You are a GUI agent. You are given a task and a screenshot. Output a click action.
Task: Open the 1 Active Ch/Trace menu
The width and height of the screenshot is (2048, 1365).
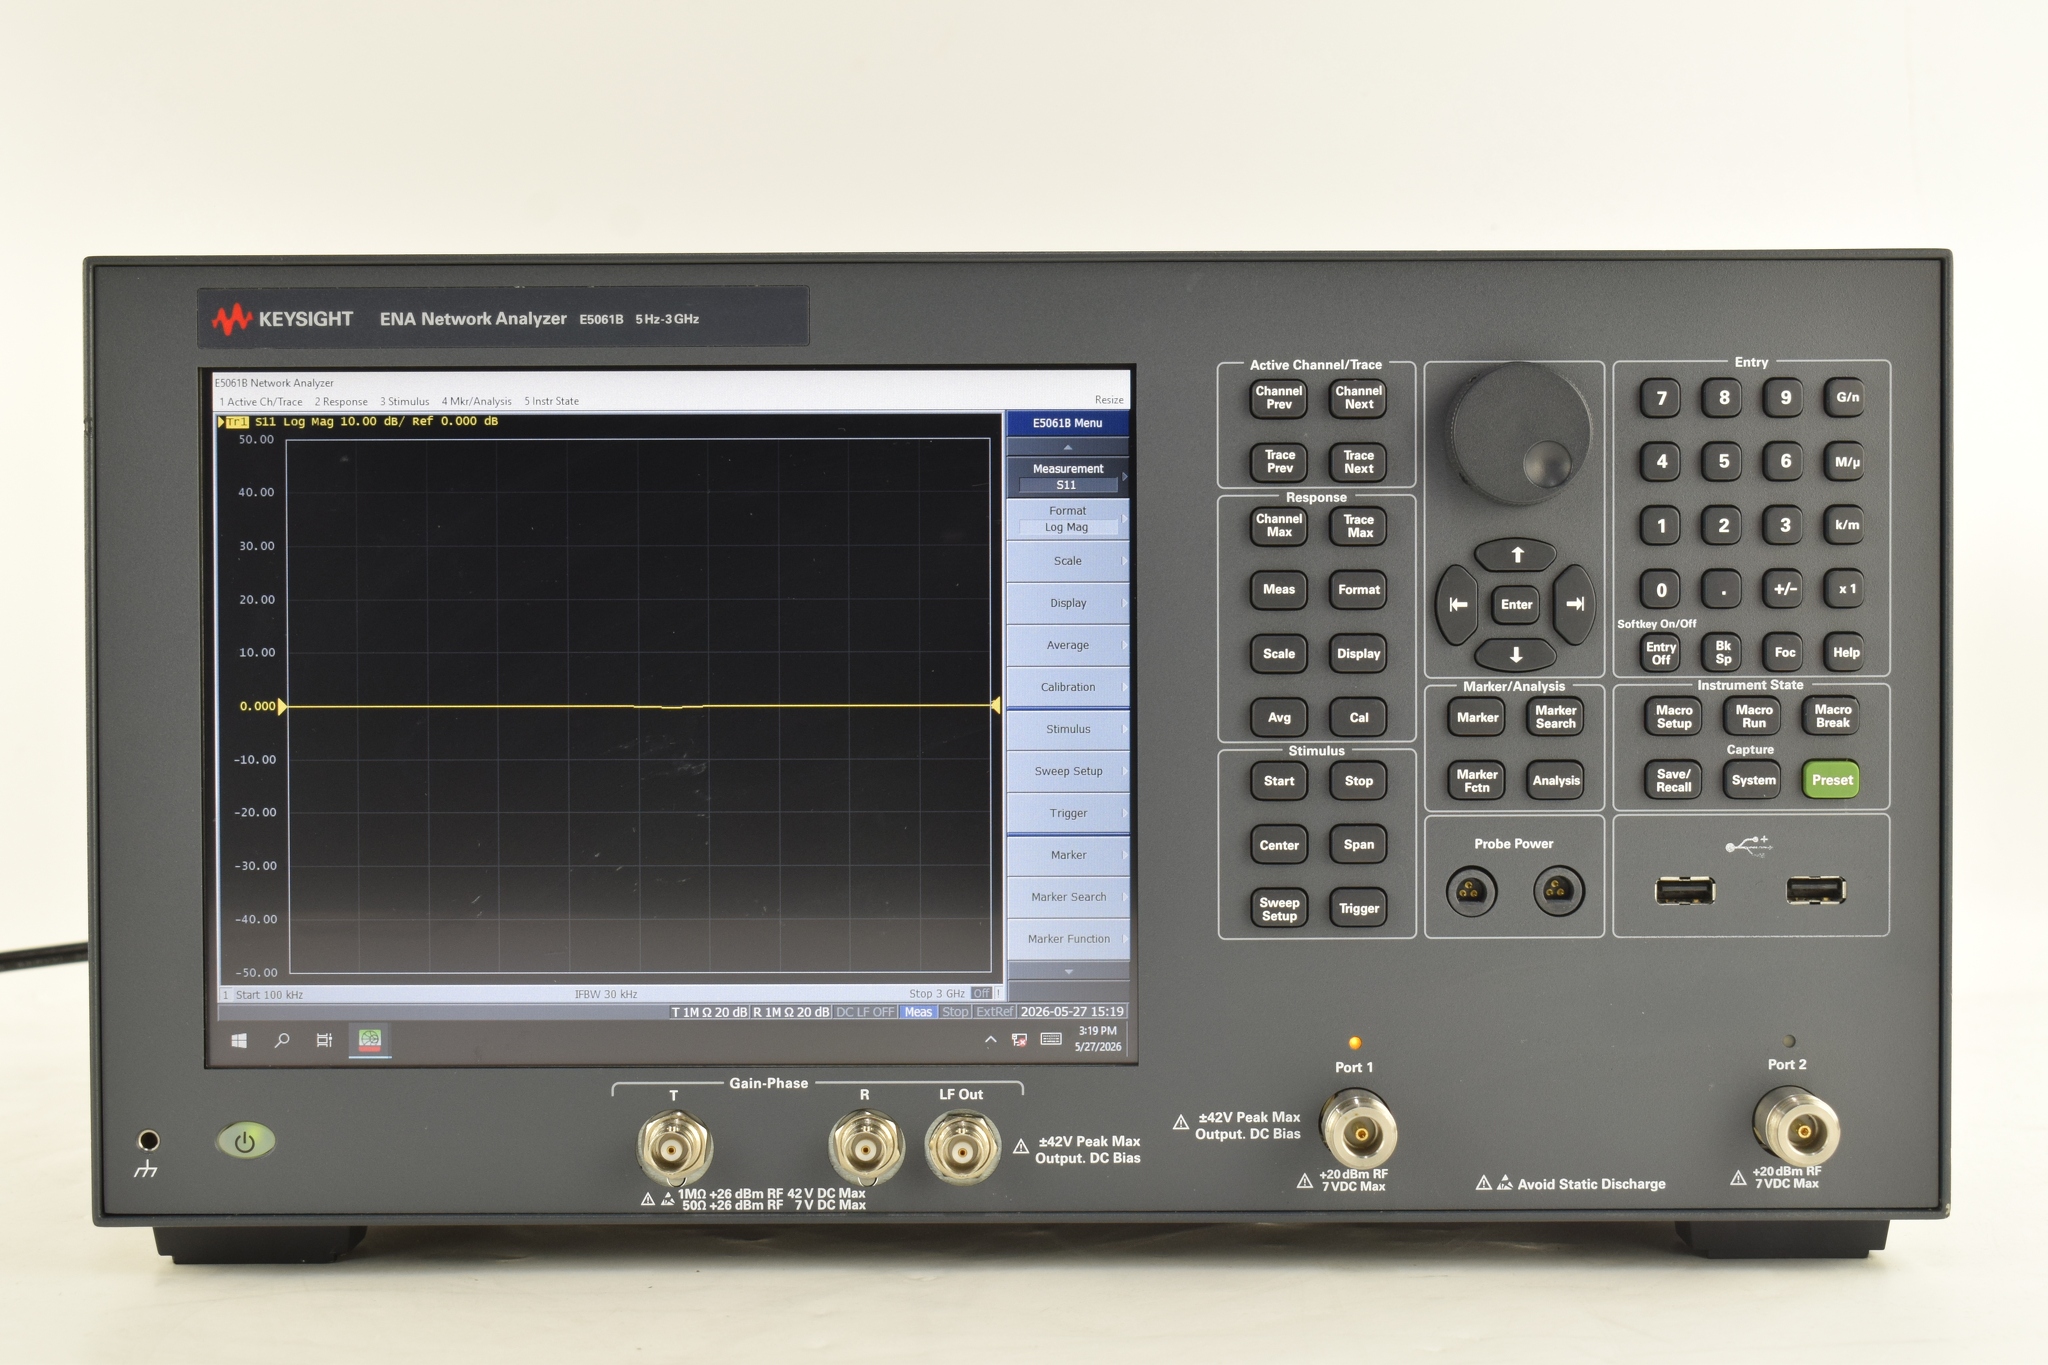pyautogui.click(x=261, y=401)
